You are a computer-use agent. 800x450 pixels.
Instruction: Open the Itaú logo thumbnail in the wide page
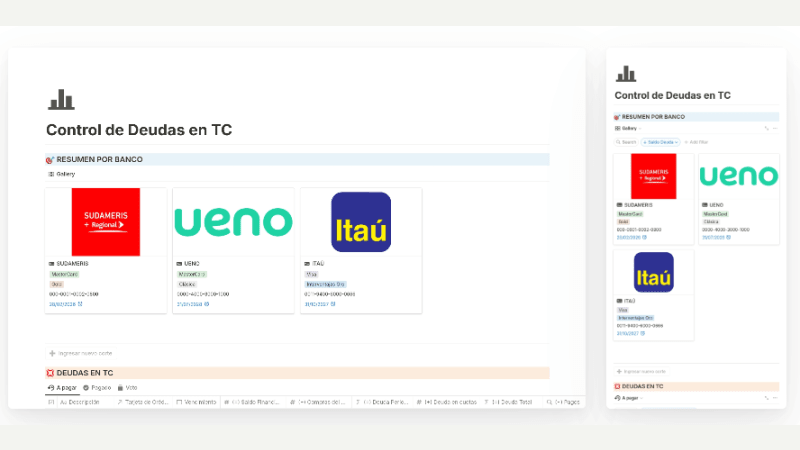coord(361,222)
